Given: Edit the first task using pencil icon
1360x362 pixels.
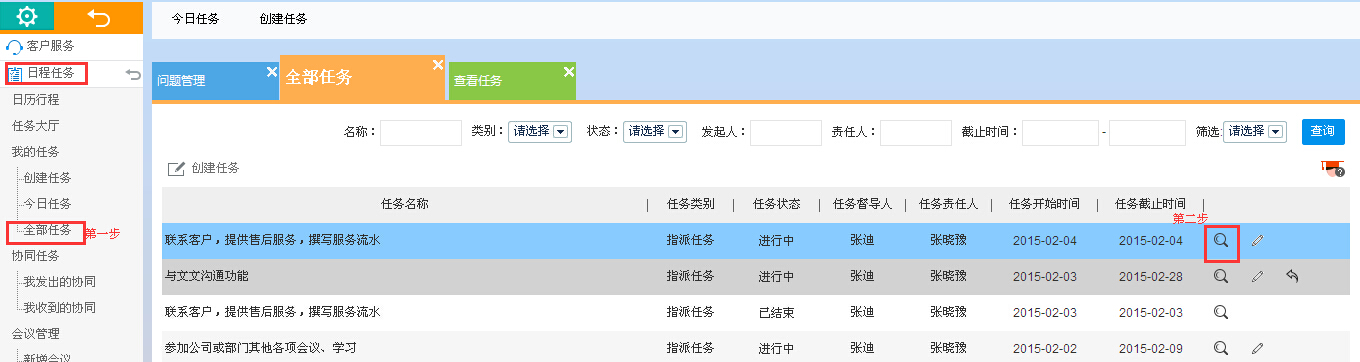Looking at the screenshot, I should [1257, 240].
